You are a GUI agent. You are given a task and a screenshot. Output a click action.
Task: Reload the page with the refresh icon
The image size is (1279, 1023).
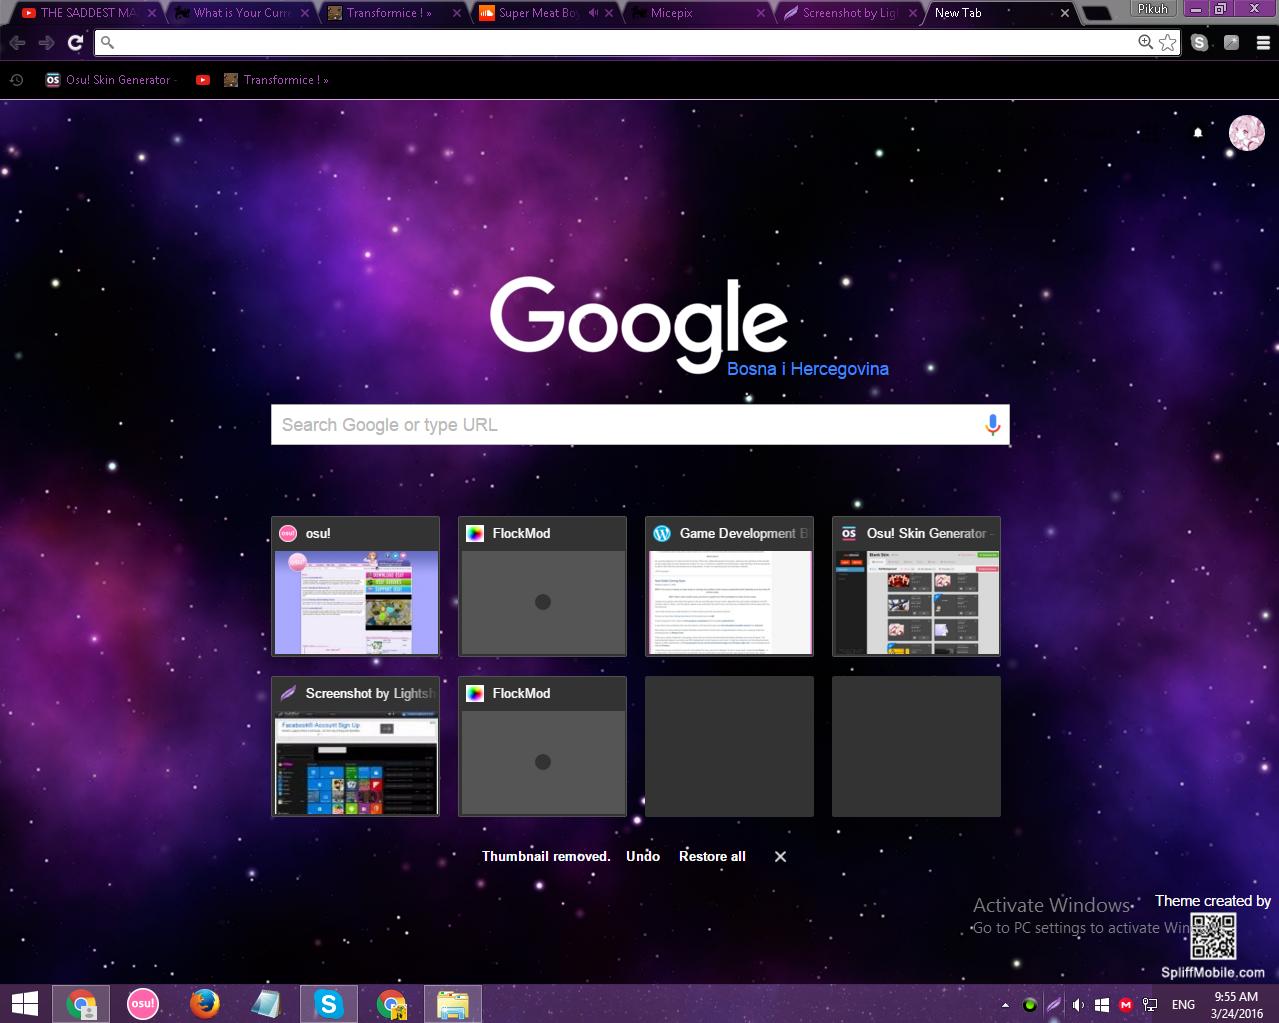coord(75,42)
